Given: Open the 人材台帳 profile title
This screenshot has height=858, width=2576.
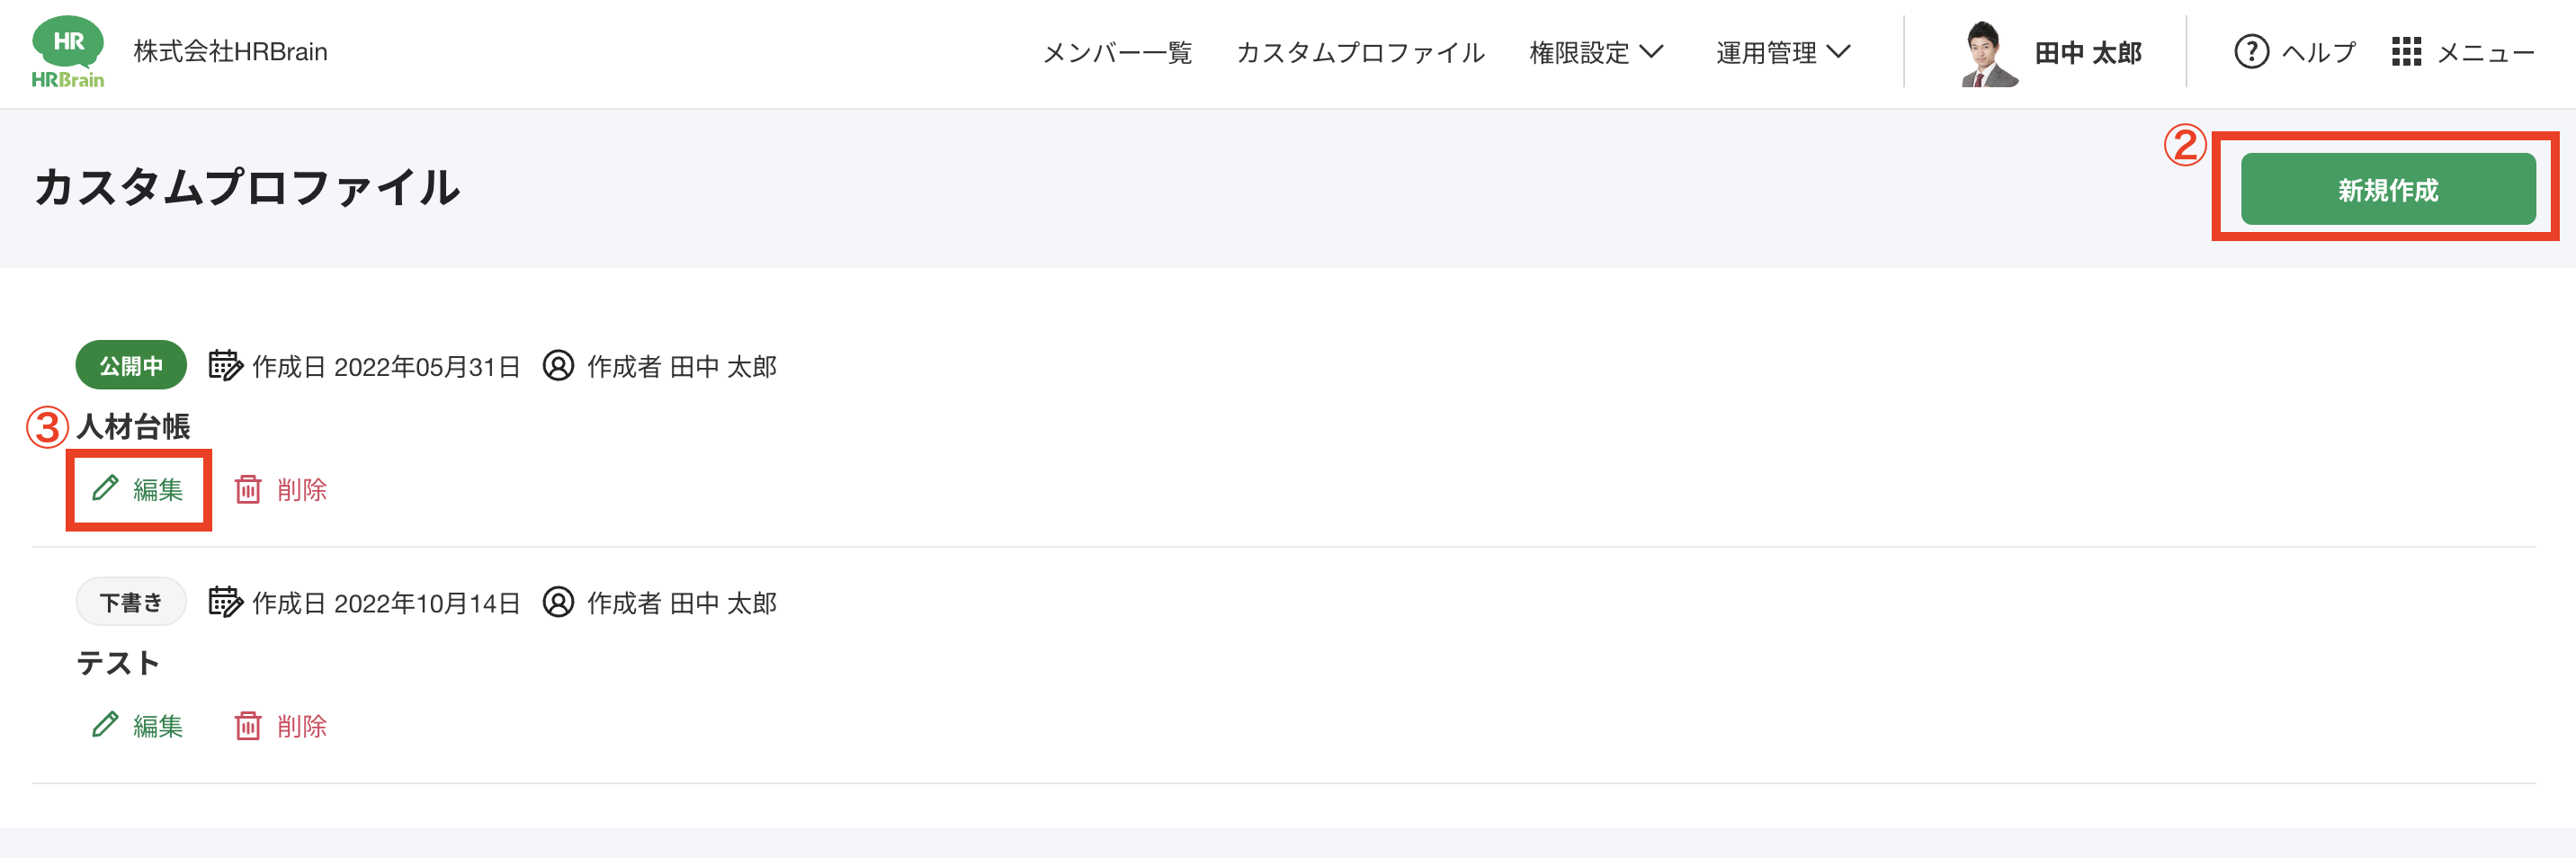Looking at the screenshot, I should pyautogui.click(x=134, y=427).
